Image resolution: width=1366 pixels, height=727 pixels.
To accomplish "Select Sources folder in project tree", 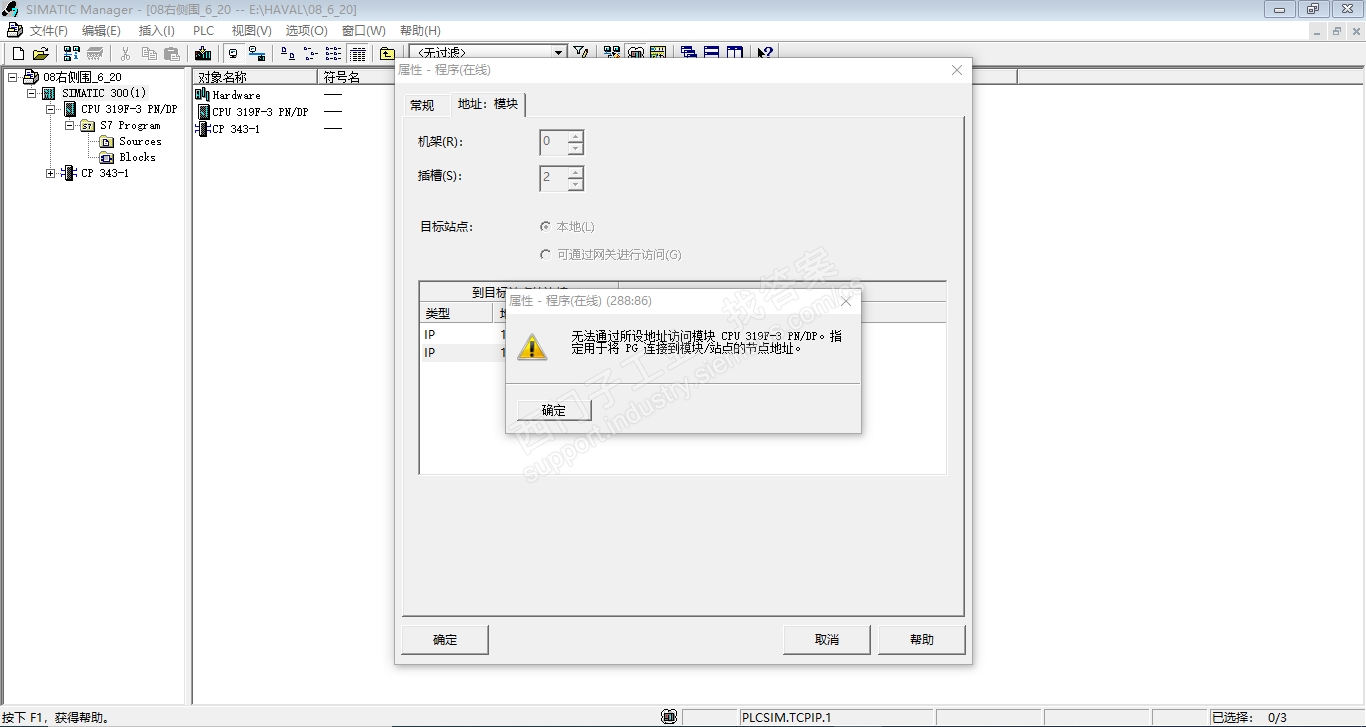I will (140, 141).
